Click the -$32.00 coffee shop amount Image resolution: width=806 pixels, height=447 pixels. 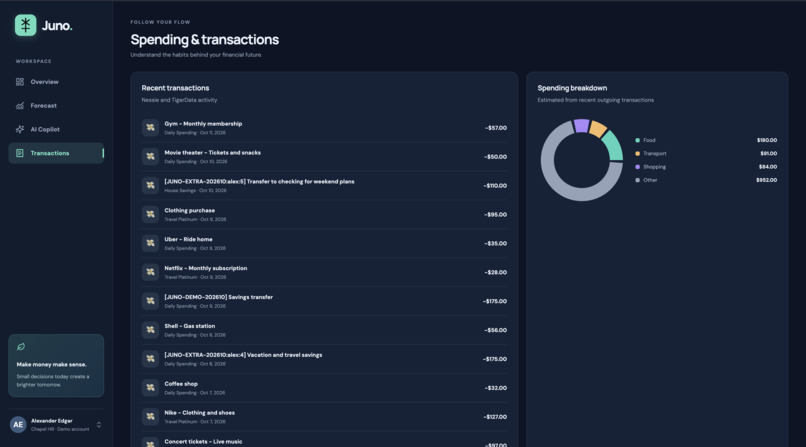496,388
